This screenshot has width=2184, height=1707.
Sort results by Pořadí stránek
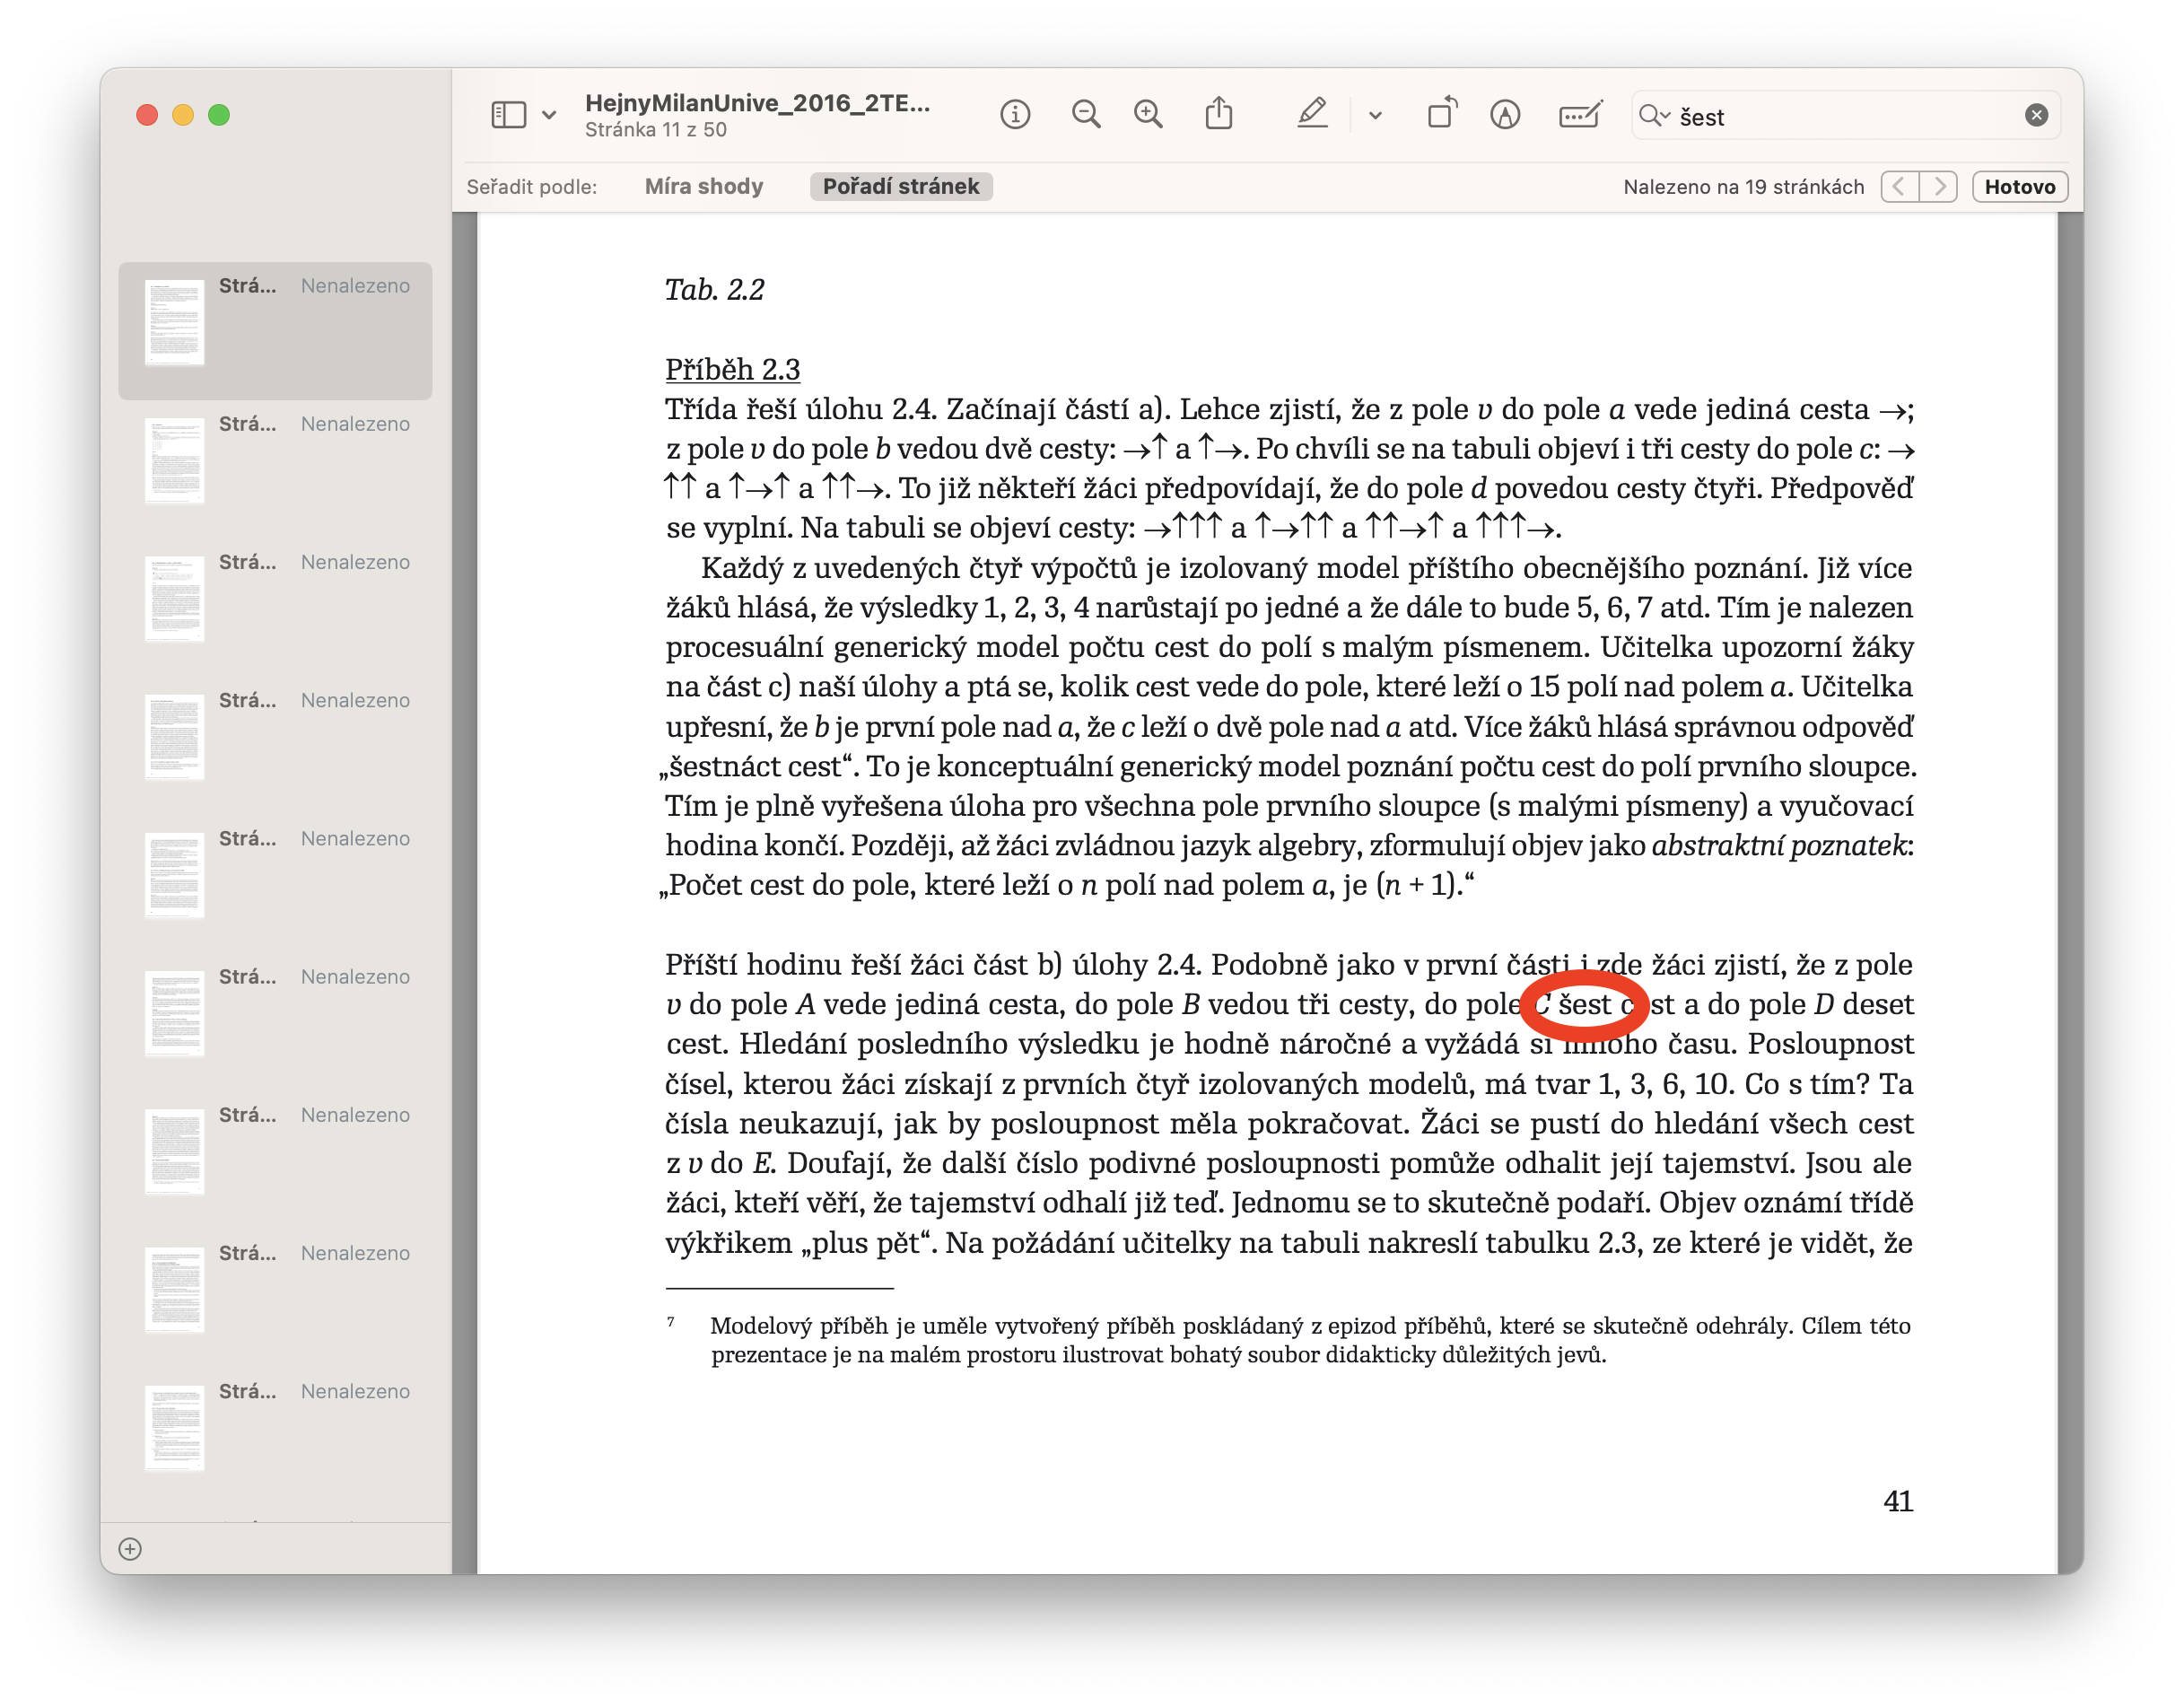click(900, 187)
